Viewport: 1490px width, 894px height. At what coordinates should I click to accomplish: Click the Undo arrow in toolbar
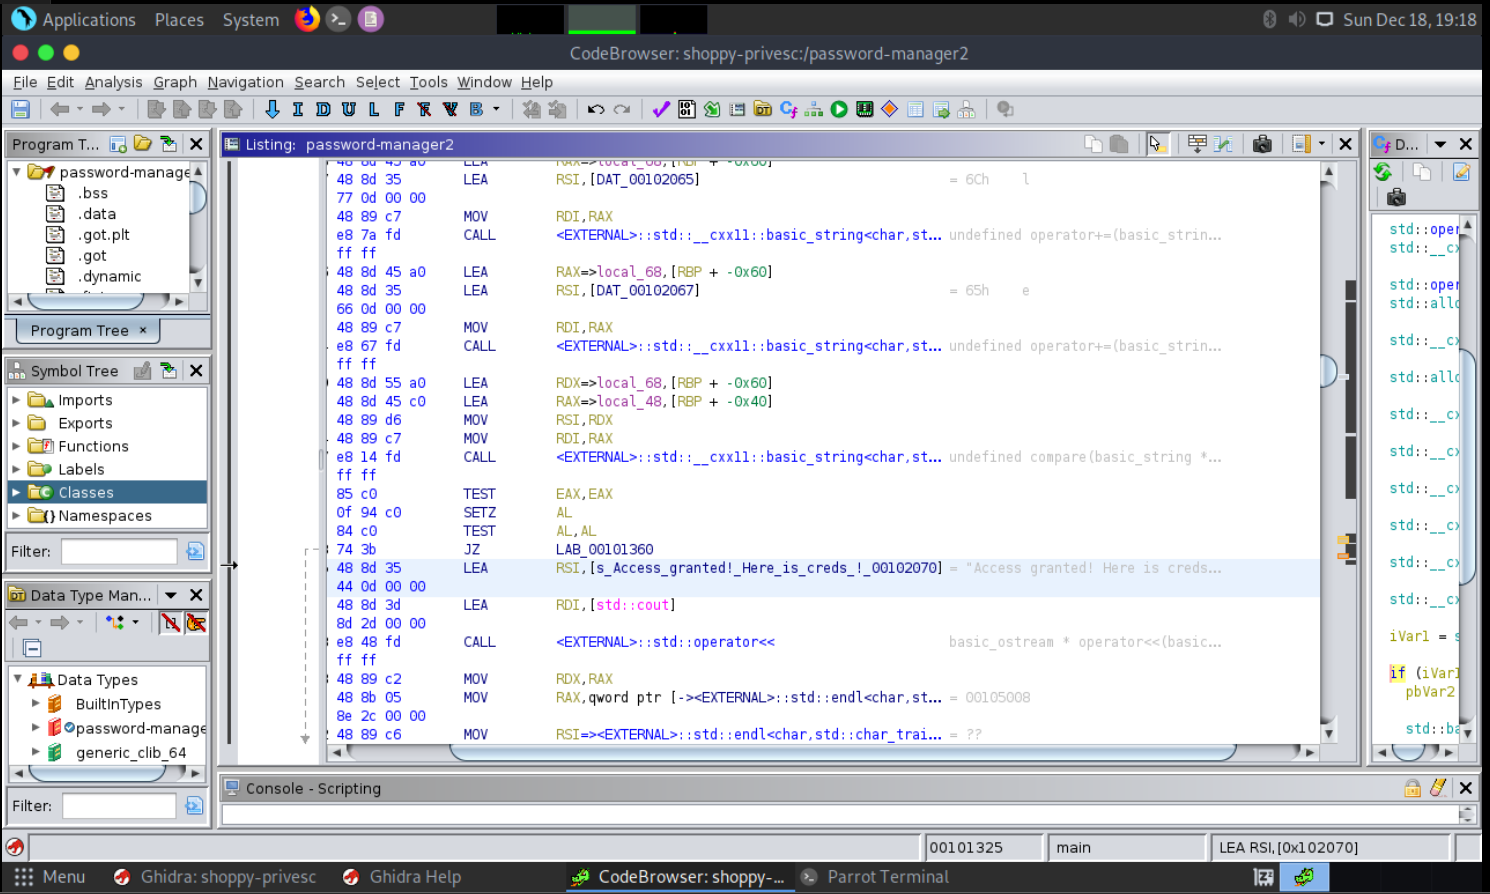[596, 109]
